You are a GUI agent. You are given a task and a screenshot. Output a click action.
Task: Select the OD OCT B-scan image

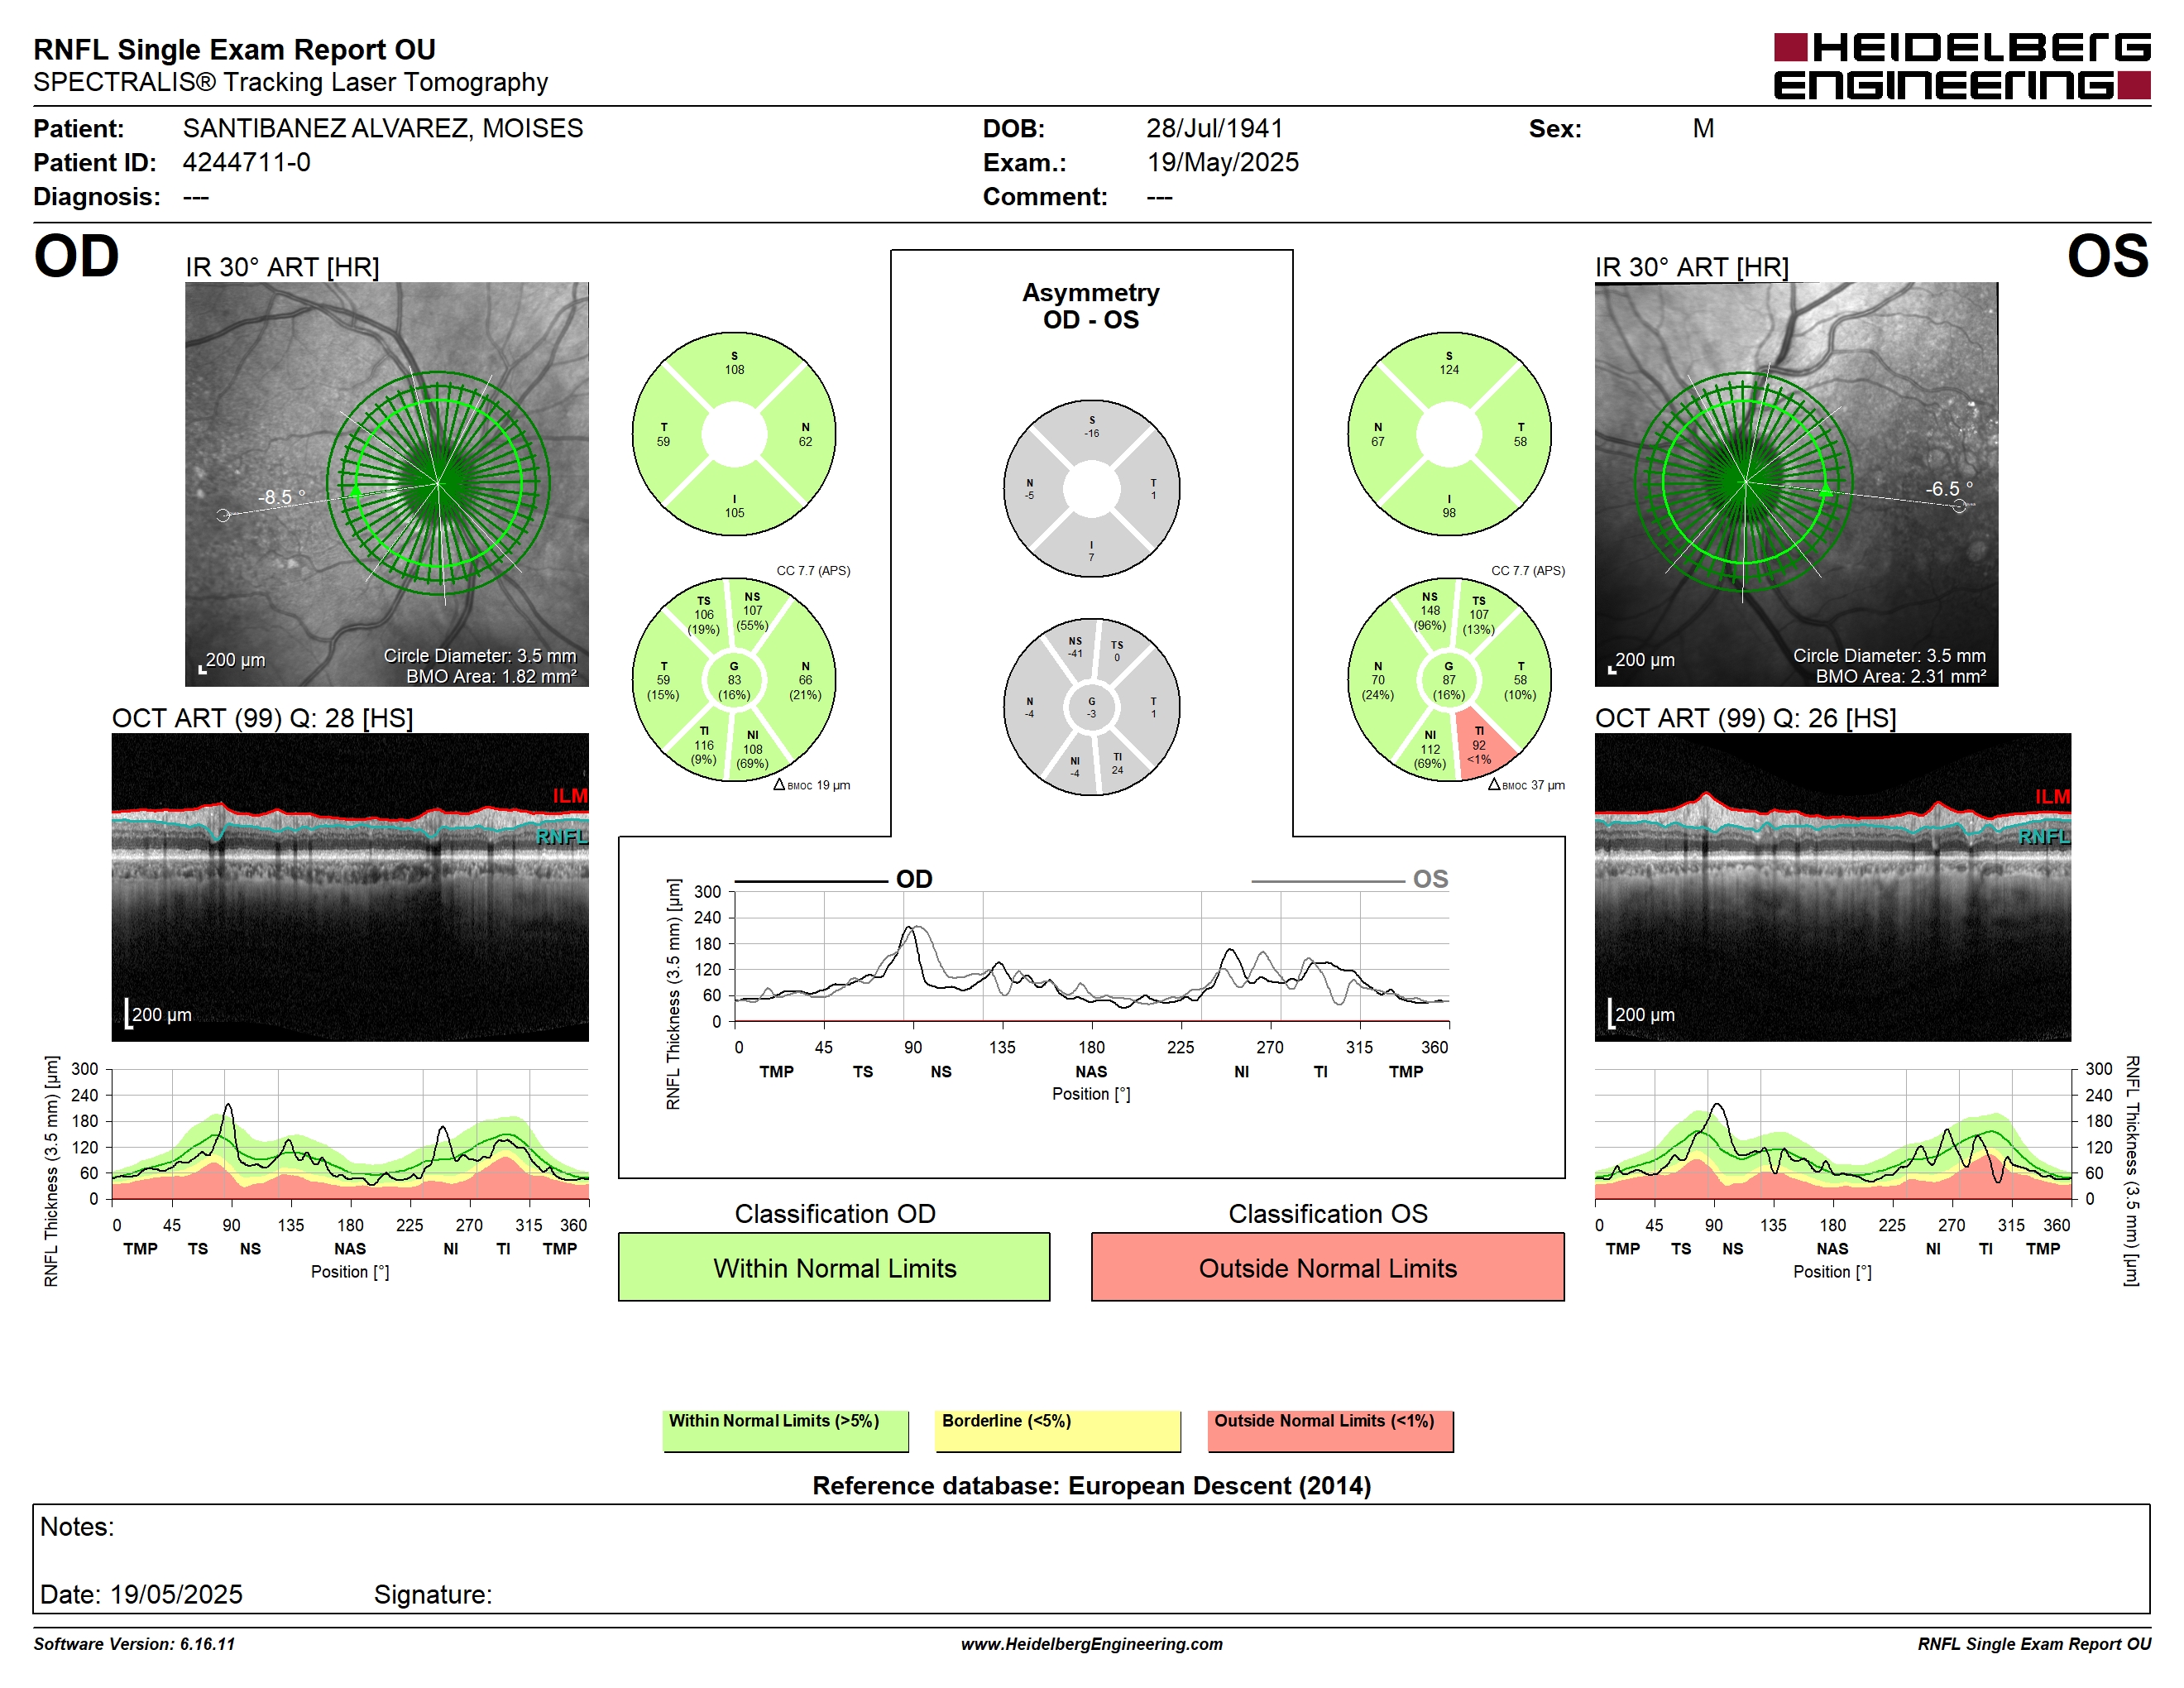coord(350,887)
